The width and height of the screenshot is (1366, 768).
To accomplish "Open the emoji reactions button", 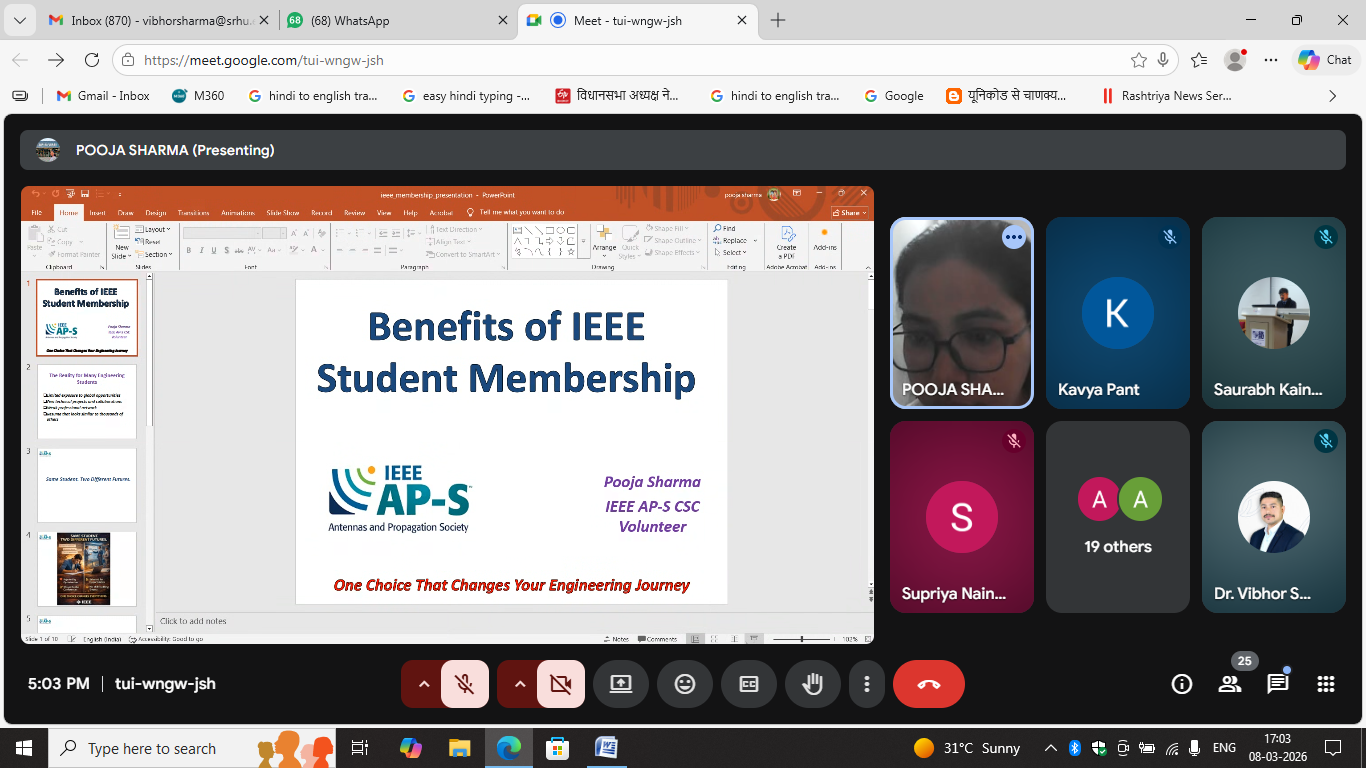I will [684, 684].
